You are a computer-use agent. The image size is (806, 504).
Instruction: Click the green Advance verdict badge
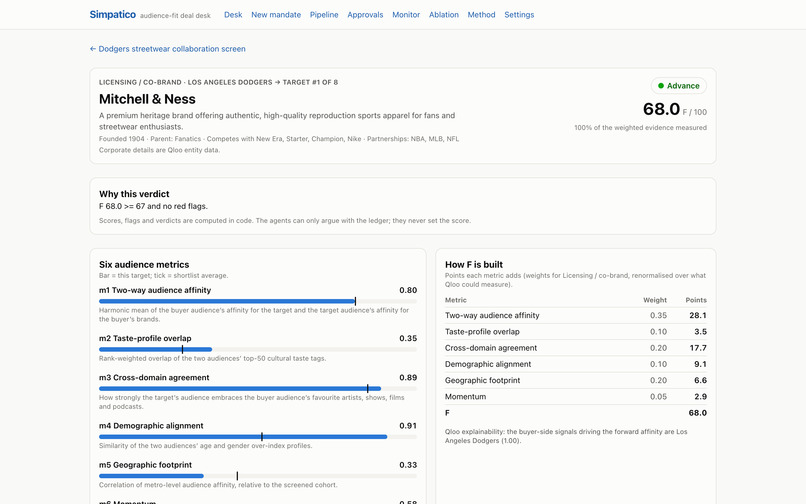point(679,86)
